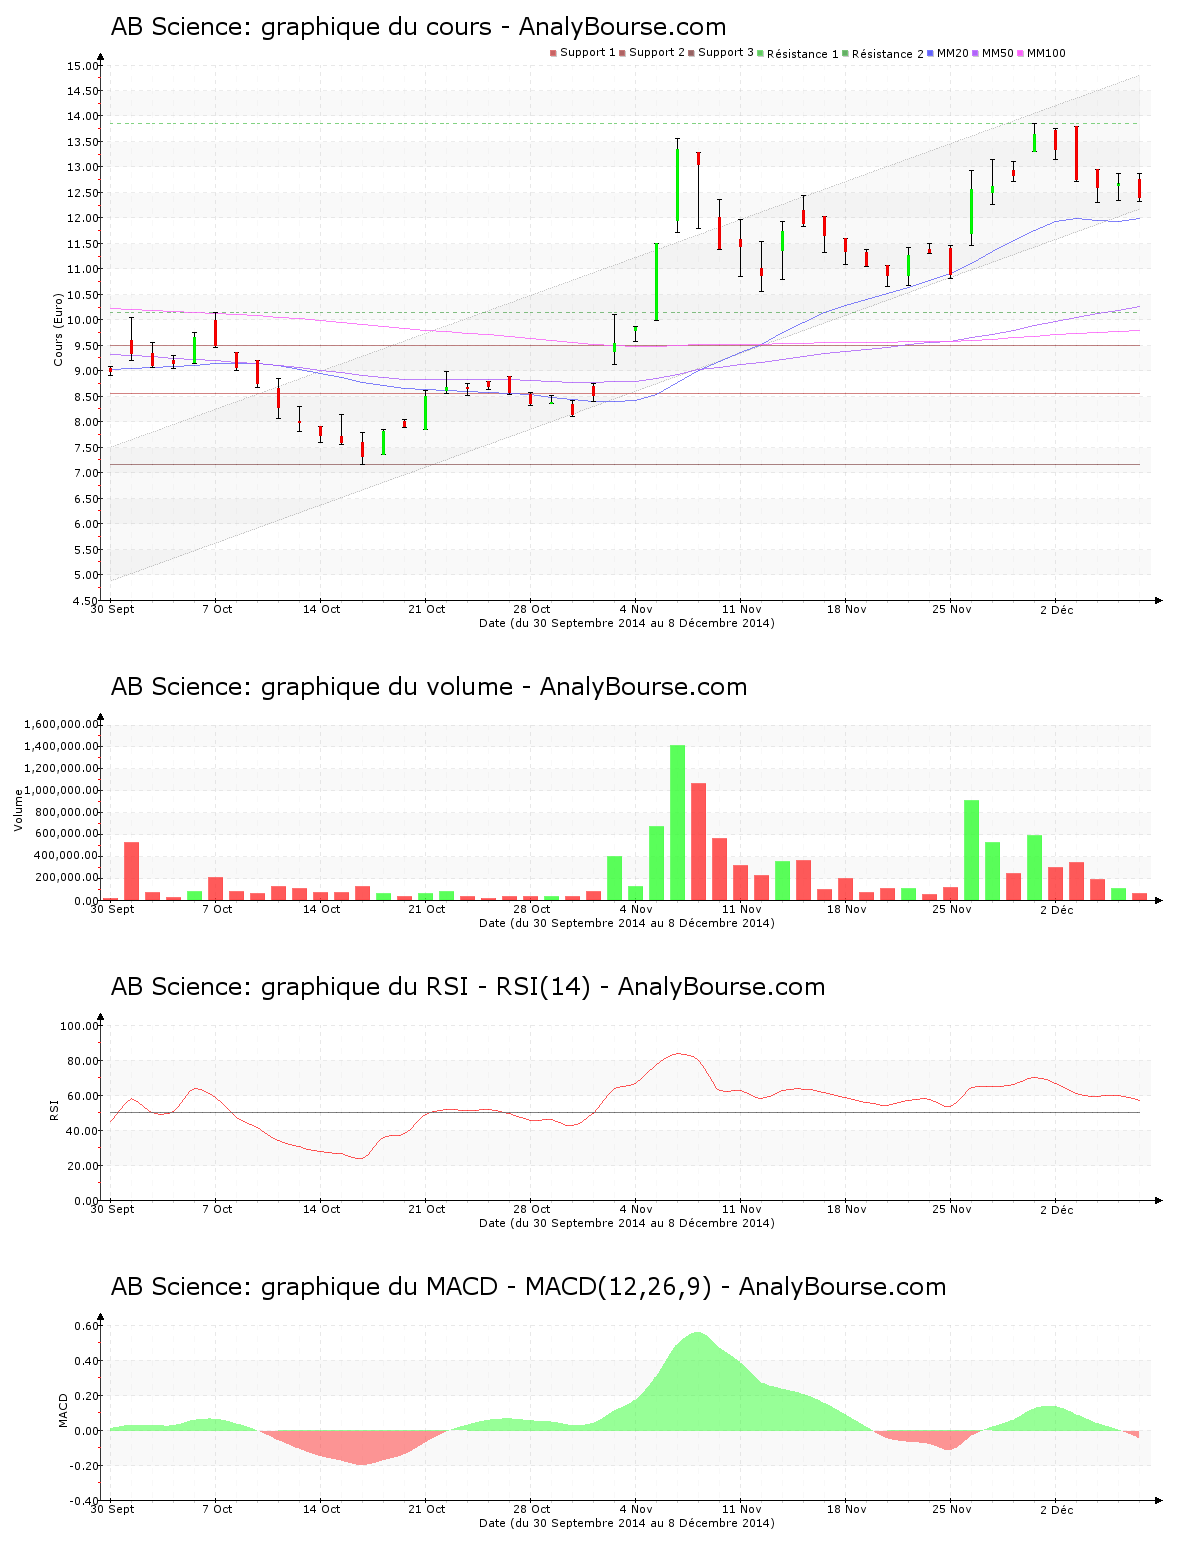Viewport: 1200px width, 1550px height.
Task: Click '21 Oct' date on MACD chart
Action: (426, 1509)
